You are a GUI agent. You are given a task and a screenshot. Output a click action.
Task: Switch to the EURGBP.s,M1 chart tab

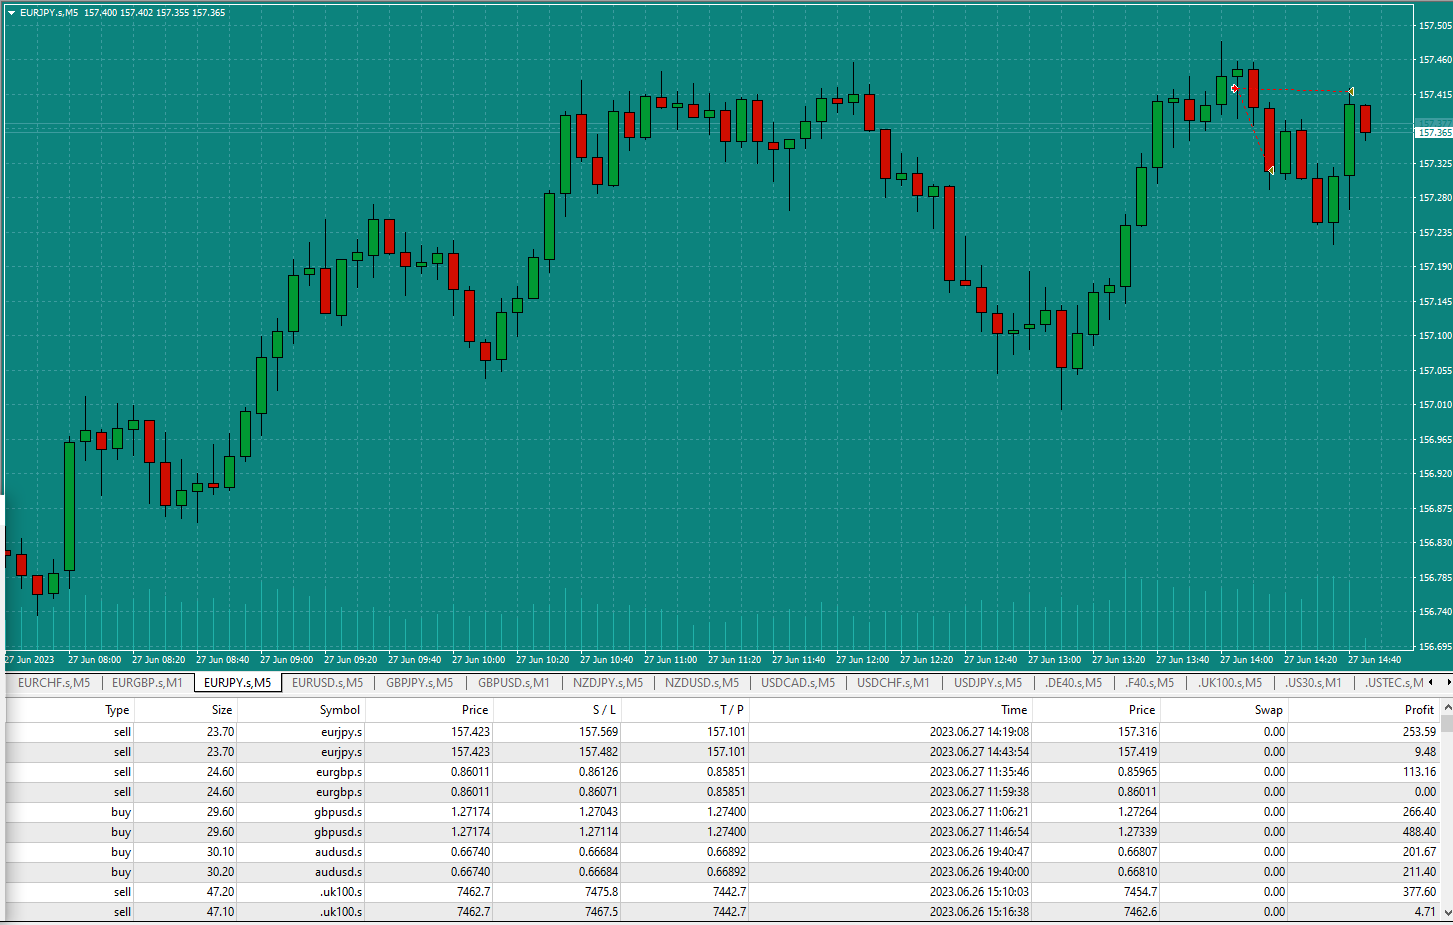click(147, 683)
